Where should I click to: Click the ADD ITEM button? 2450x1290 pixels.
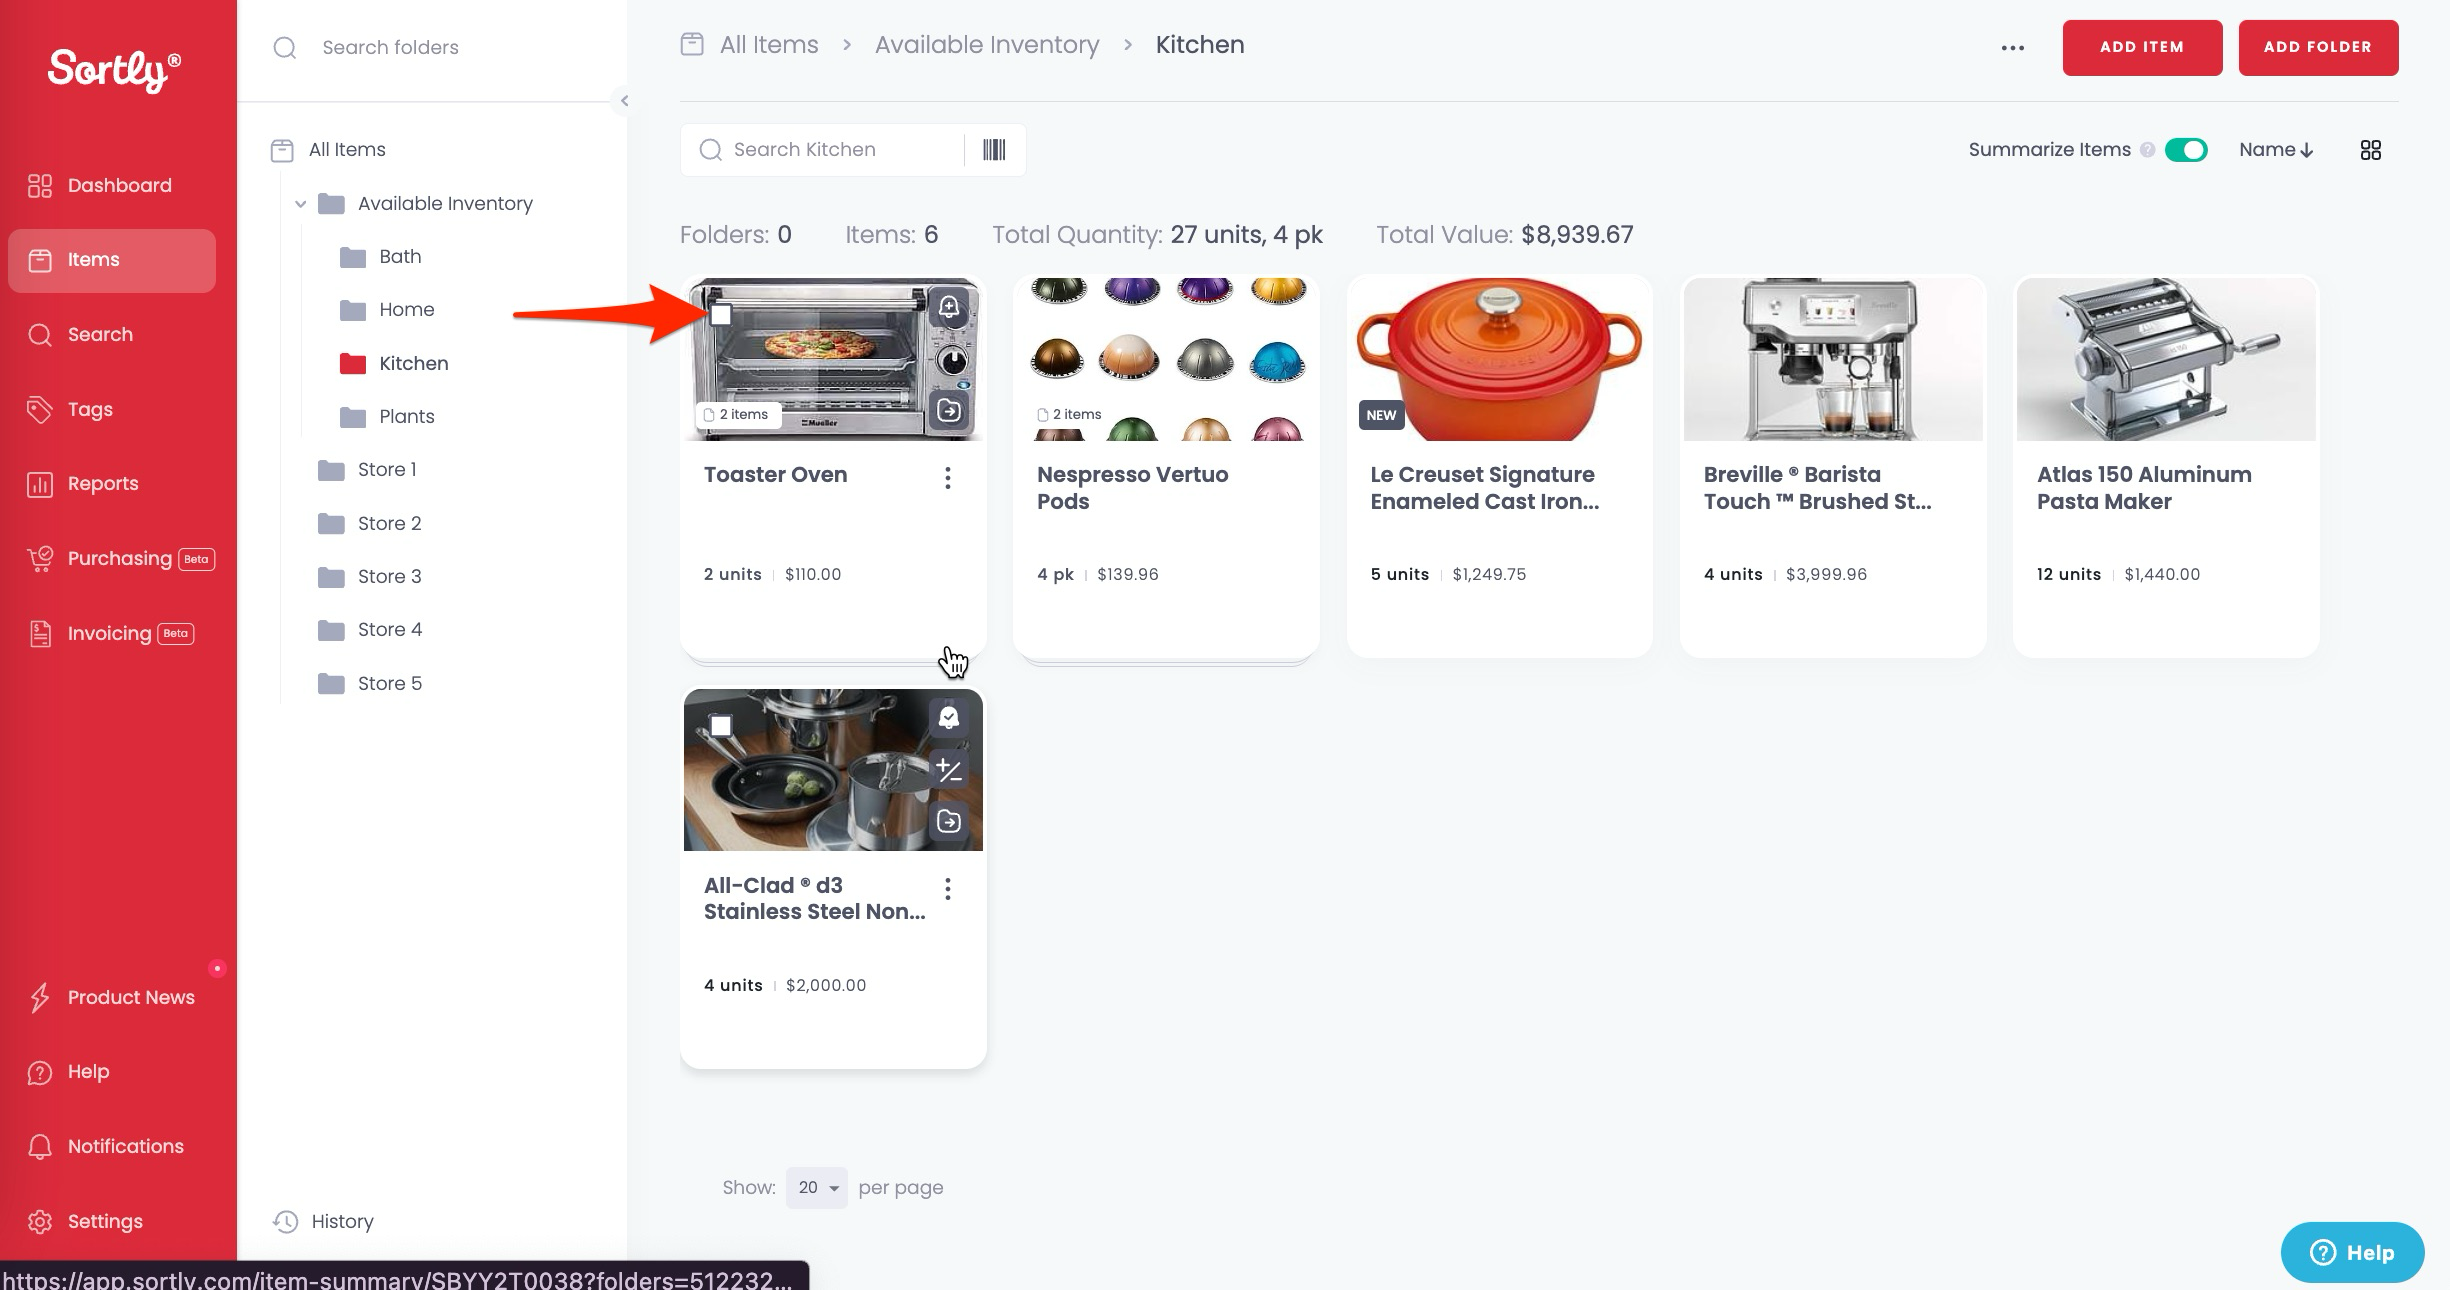2142,47
